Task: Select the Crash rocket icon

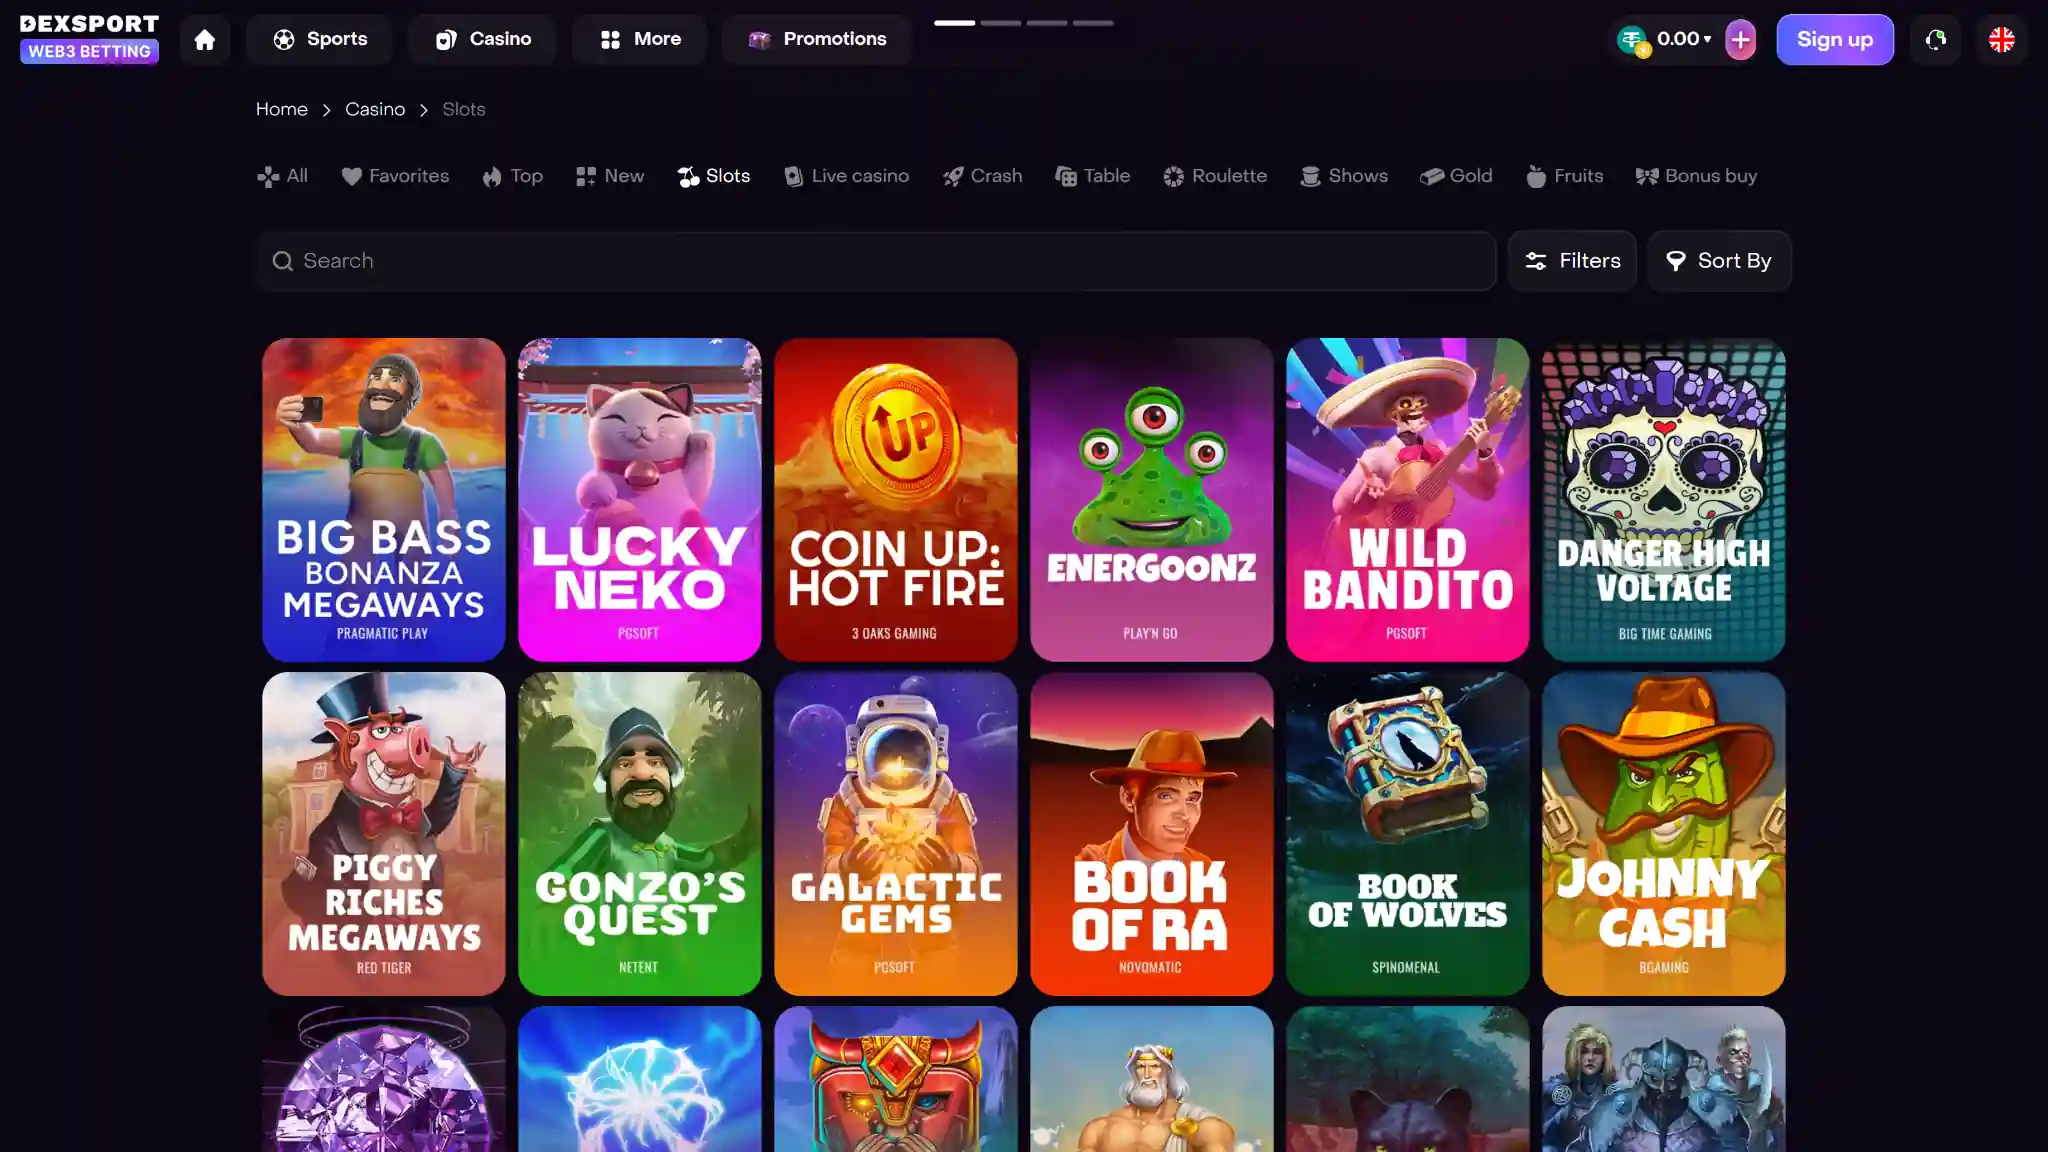Action: point(953,177)
